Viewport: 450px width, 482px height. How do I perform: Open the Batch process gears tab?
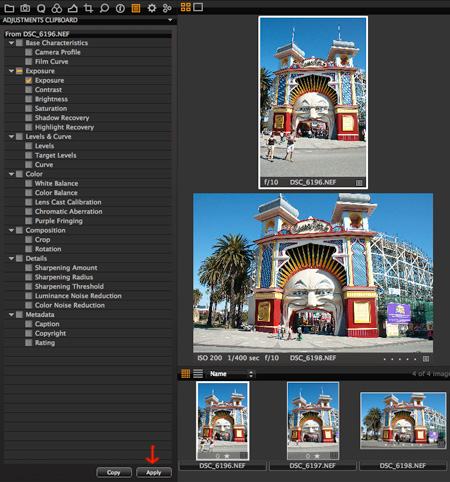coord(167,8)
